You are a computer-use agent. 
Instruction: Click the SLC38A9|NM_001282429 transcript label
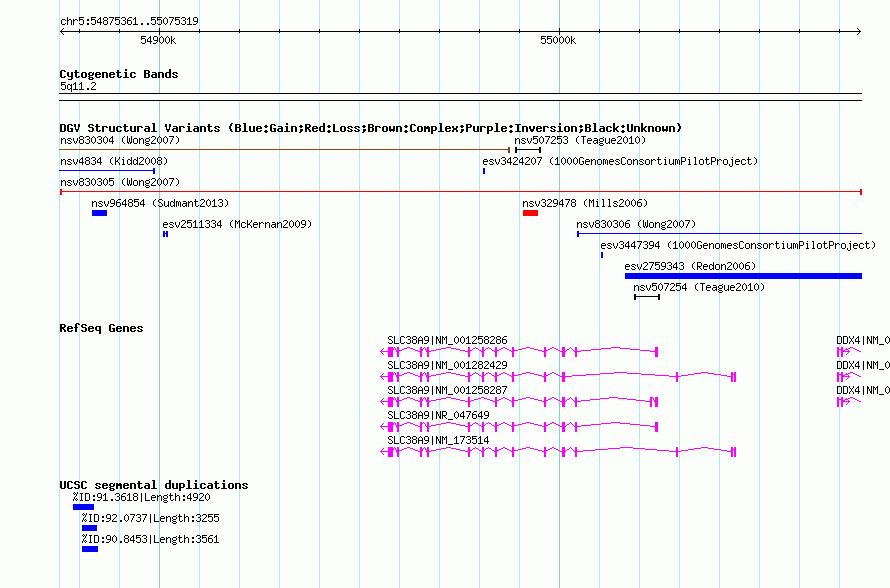pyautogui.click(x=447, y=366)
